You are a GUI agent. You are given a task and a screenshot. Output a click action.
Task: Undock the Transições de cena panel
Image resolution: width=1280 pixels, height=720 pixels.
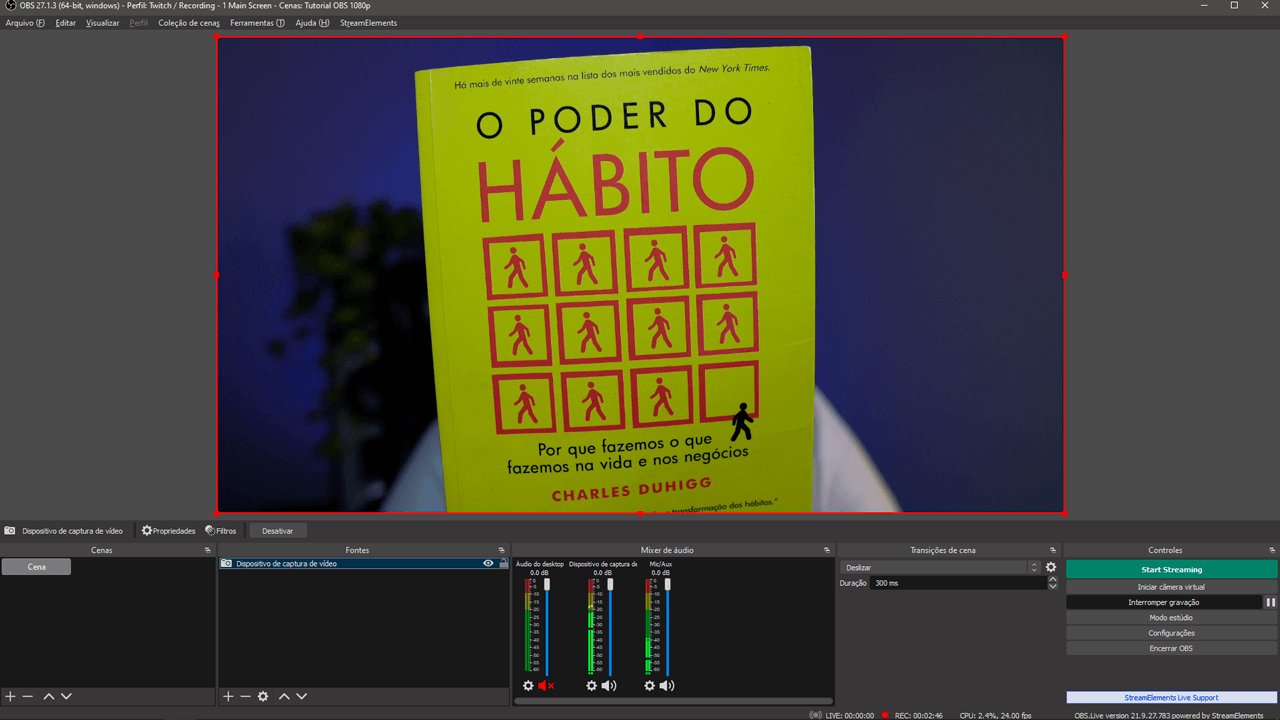click(1053, 550)
